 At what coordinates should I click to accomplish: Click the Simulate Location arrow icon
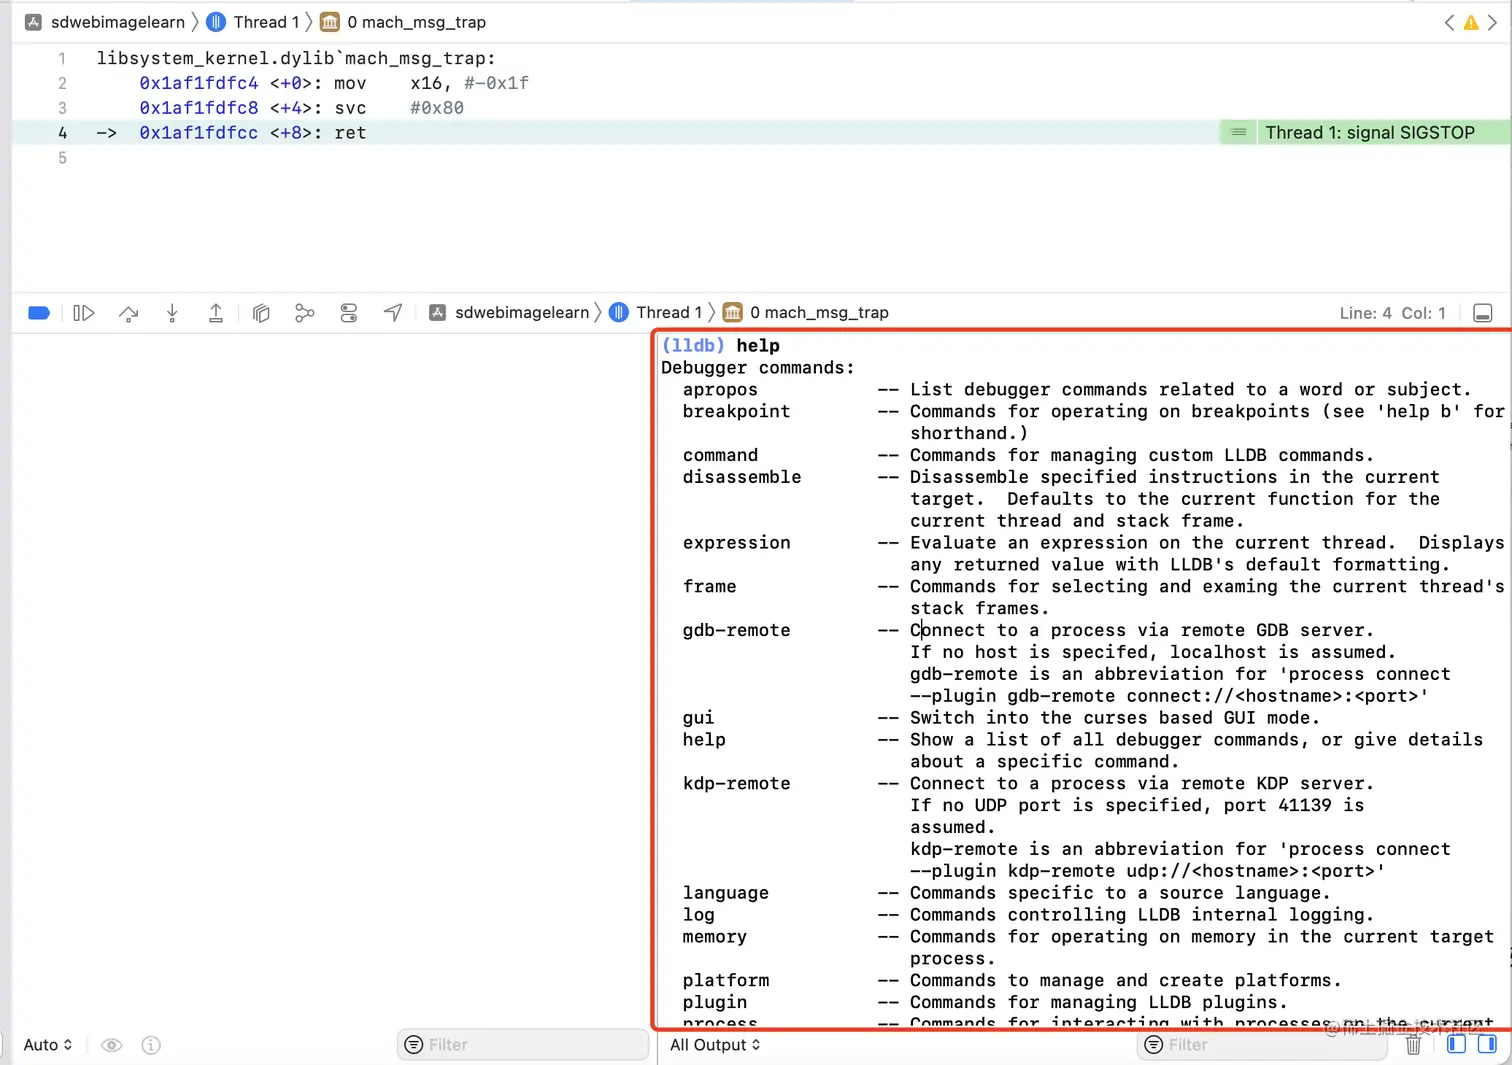[393, 313]
